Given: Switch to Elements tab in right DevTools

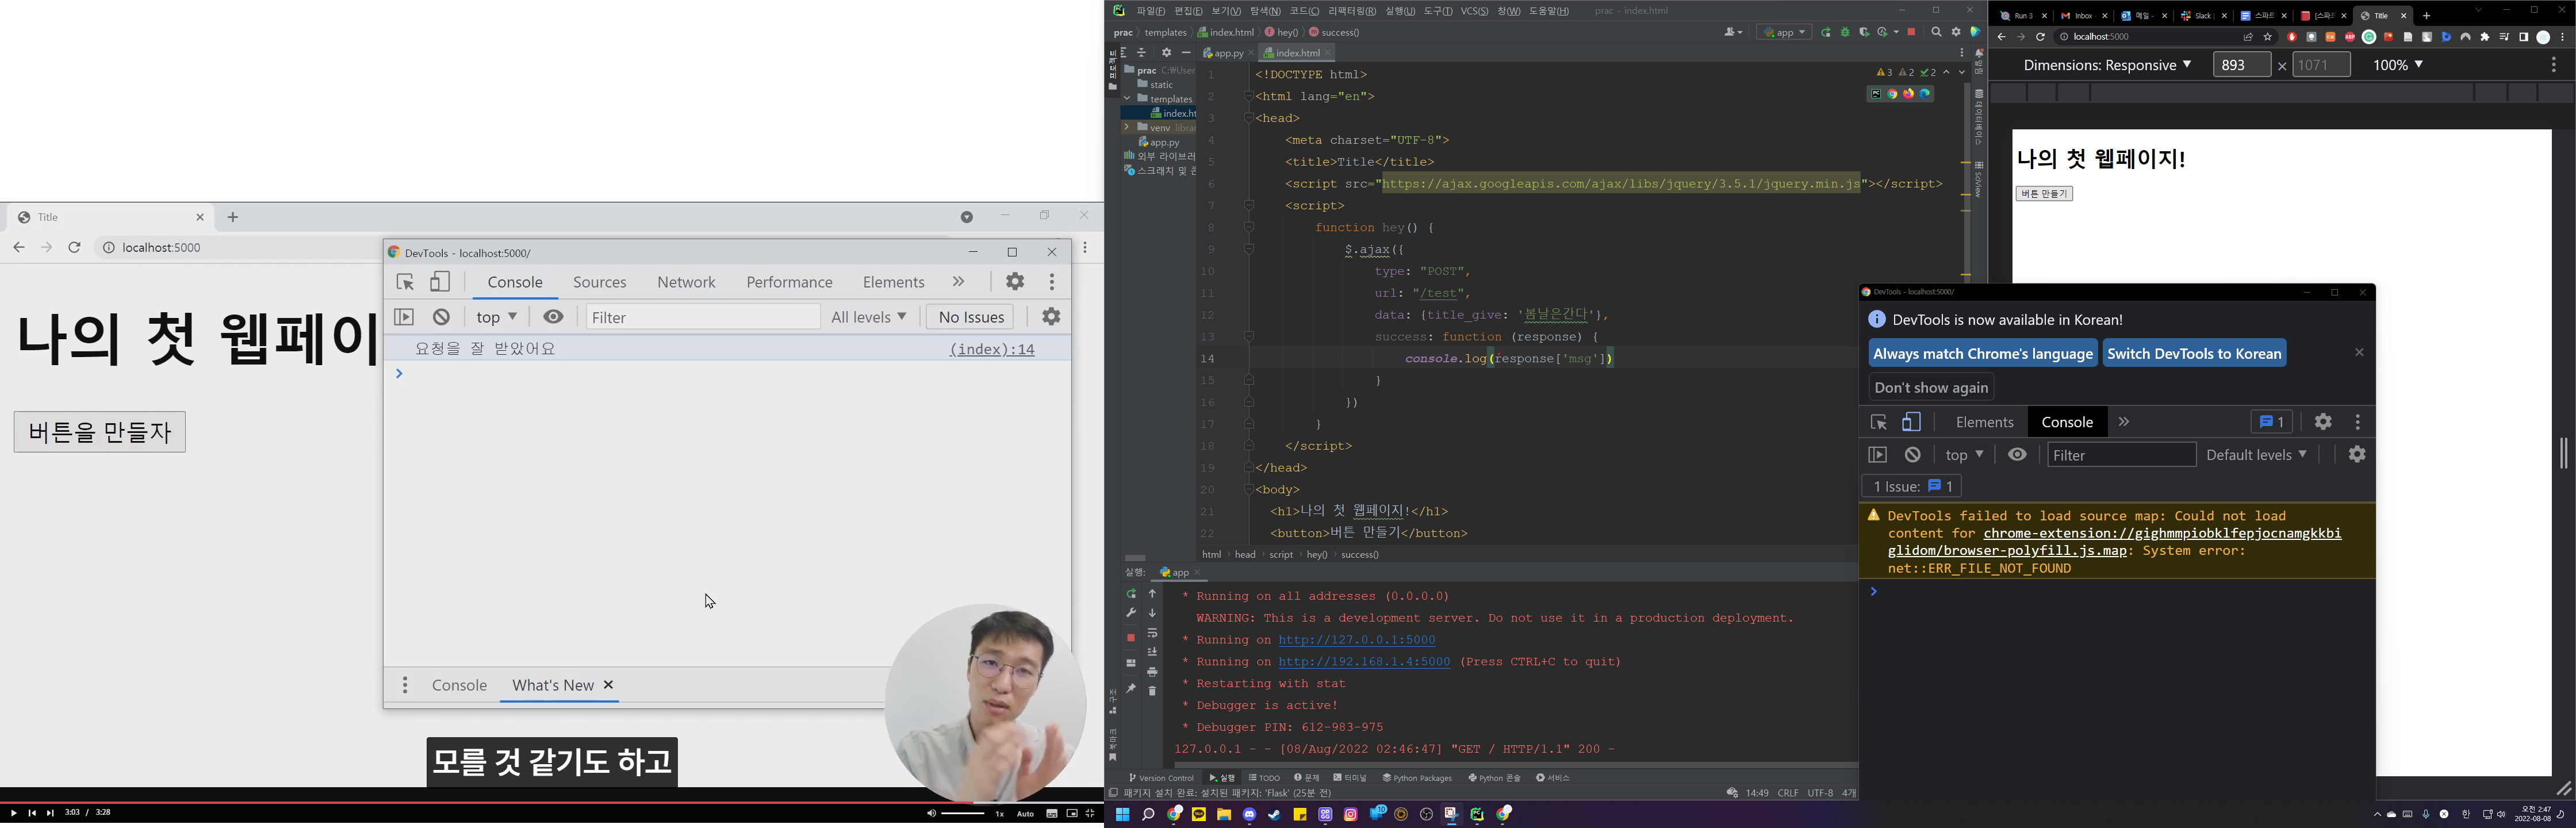Looking at the screenshot, I should [1984, 422].
